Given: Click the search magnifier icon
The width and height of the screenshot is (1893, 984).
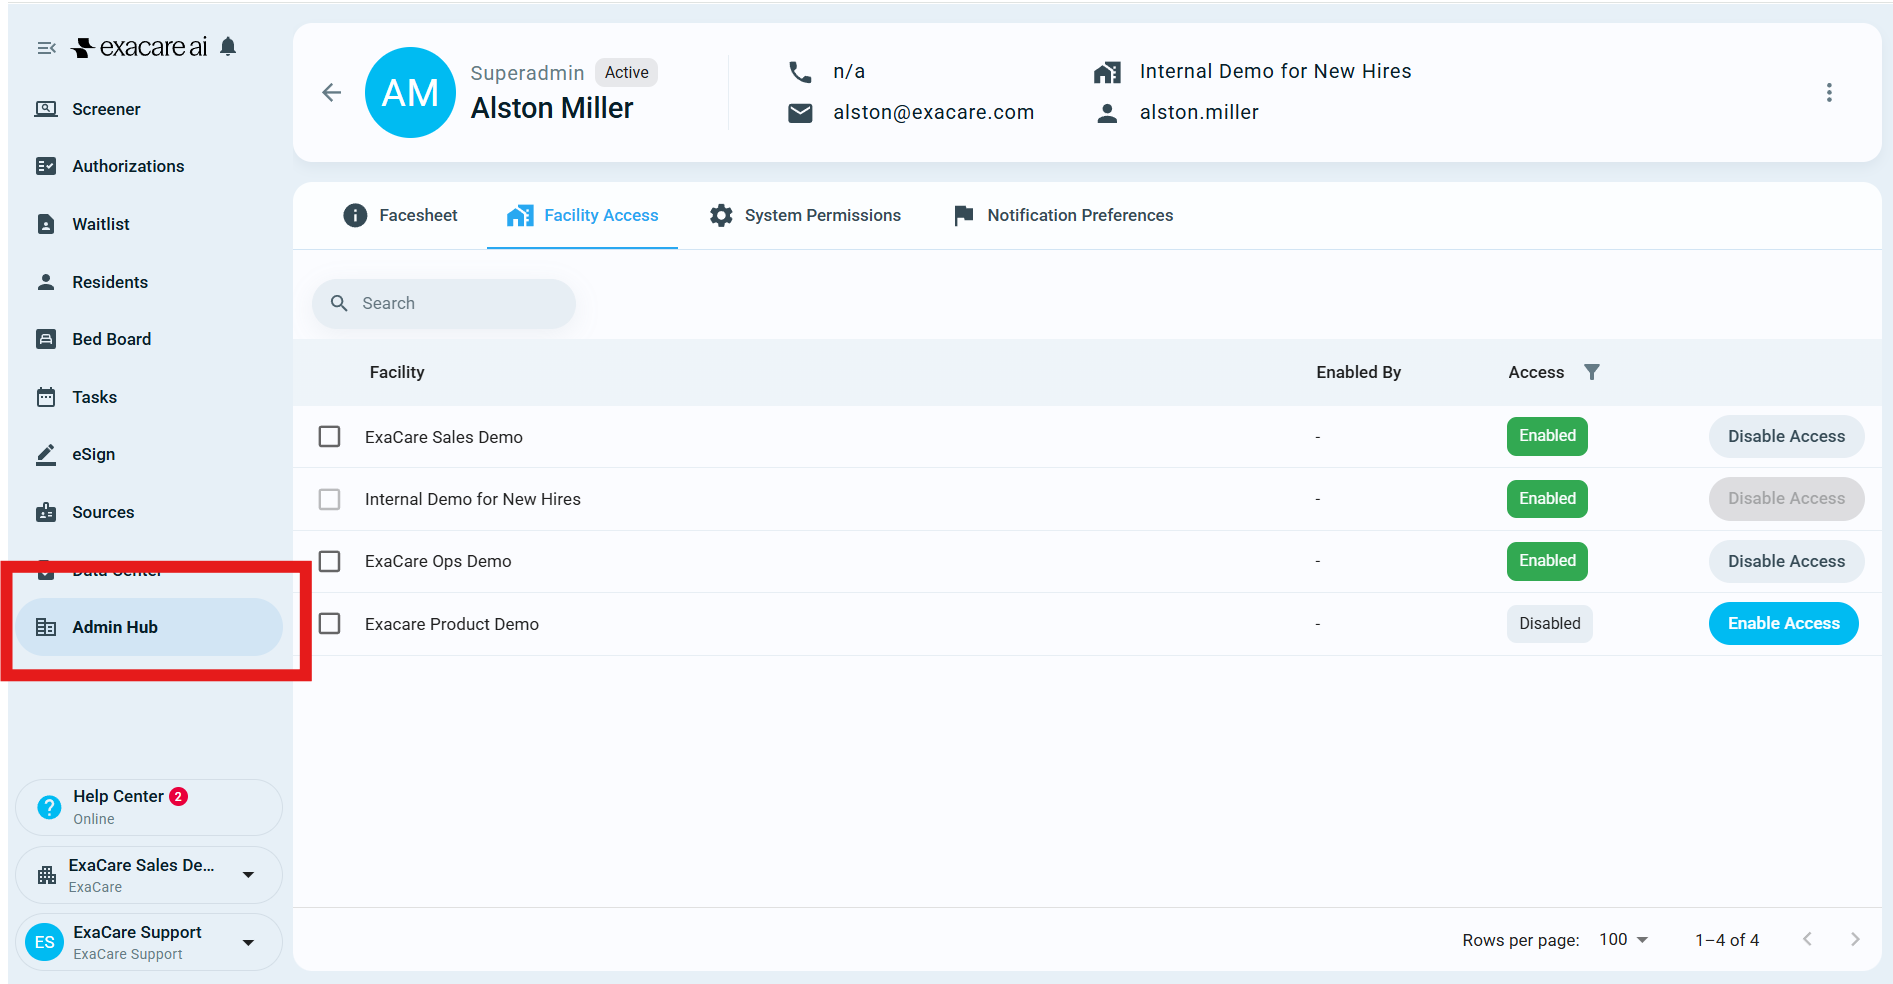Looking at the screenshot, I should 339,303.
